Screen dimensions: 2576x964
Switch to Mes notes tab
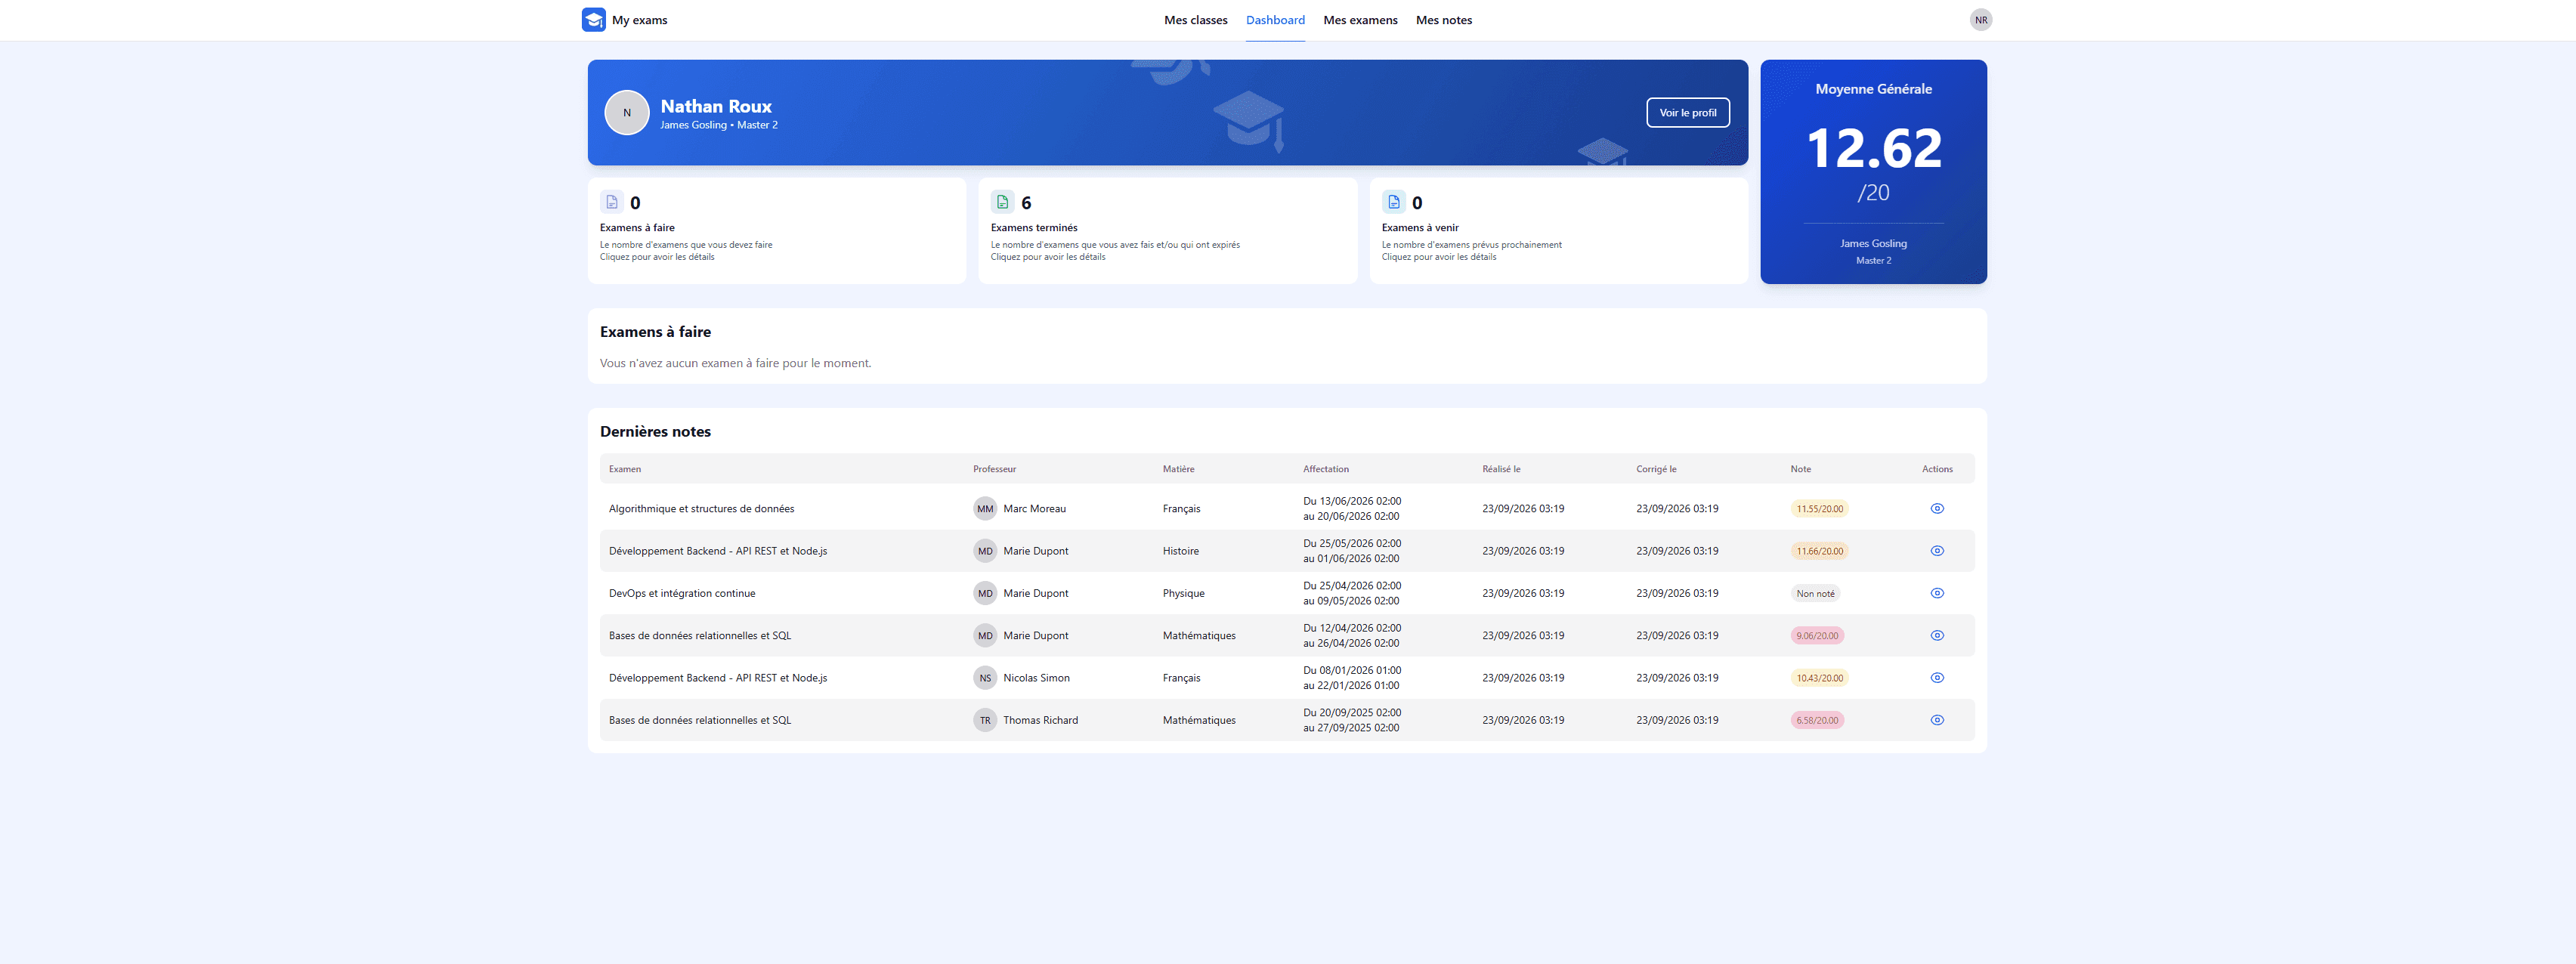point(1443,20)
